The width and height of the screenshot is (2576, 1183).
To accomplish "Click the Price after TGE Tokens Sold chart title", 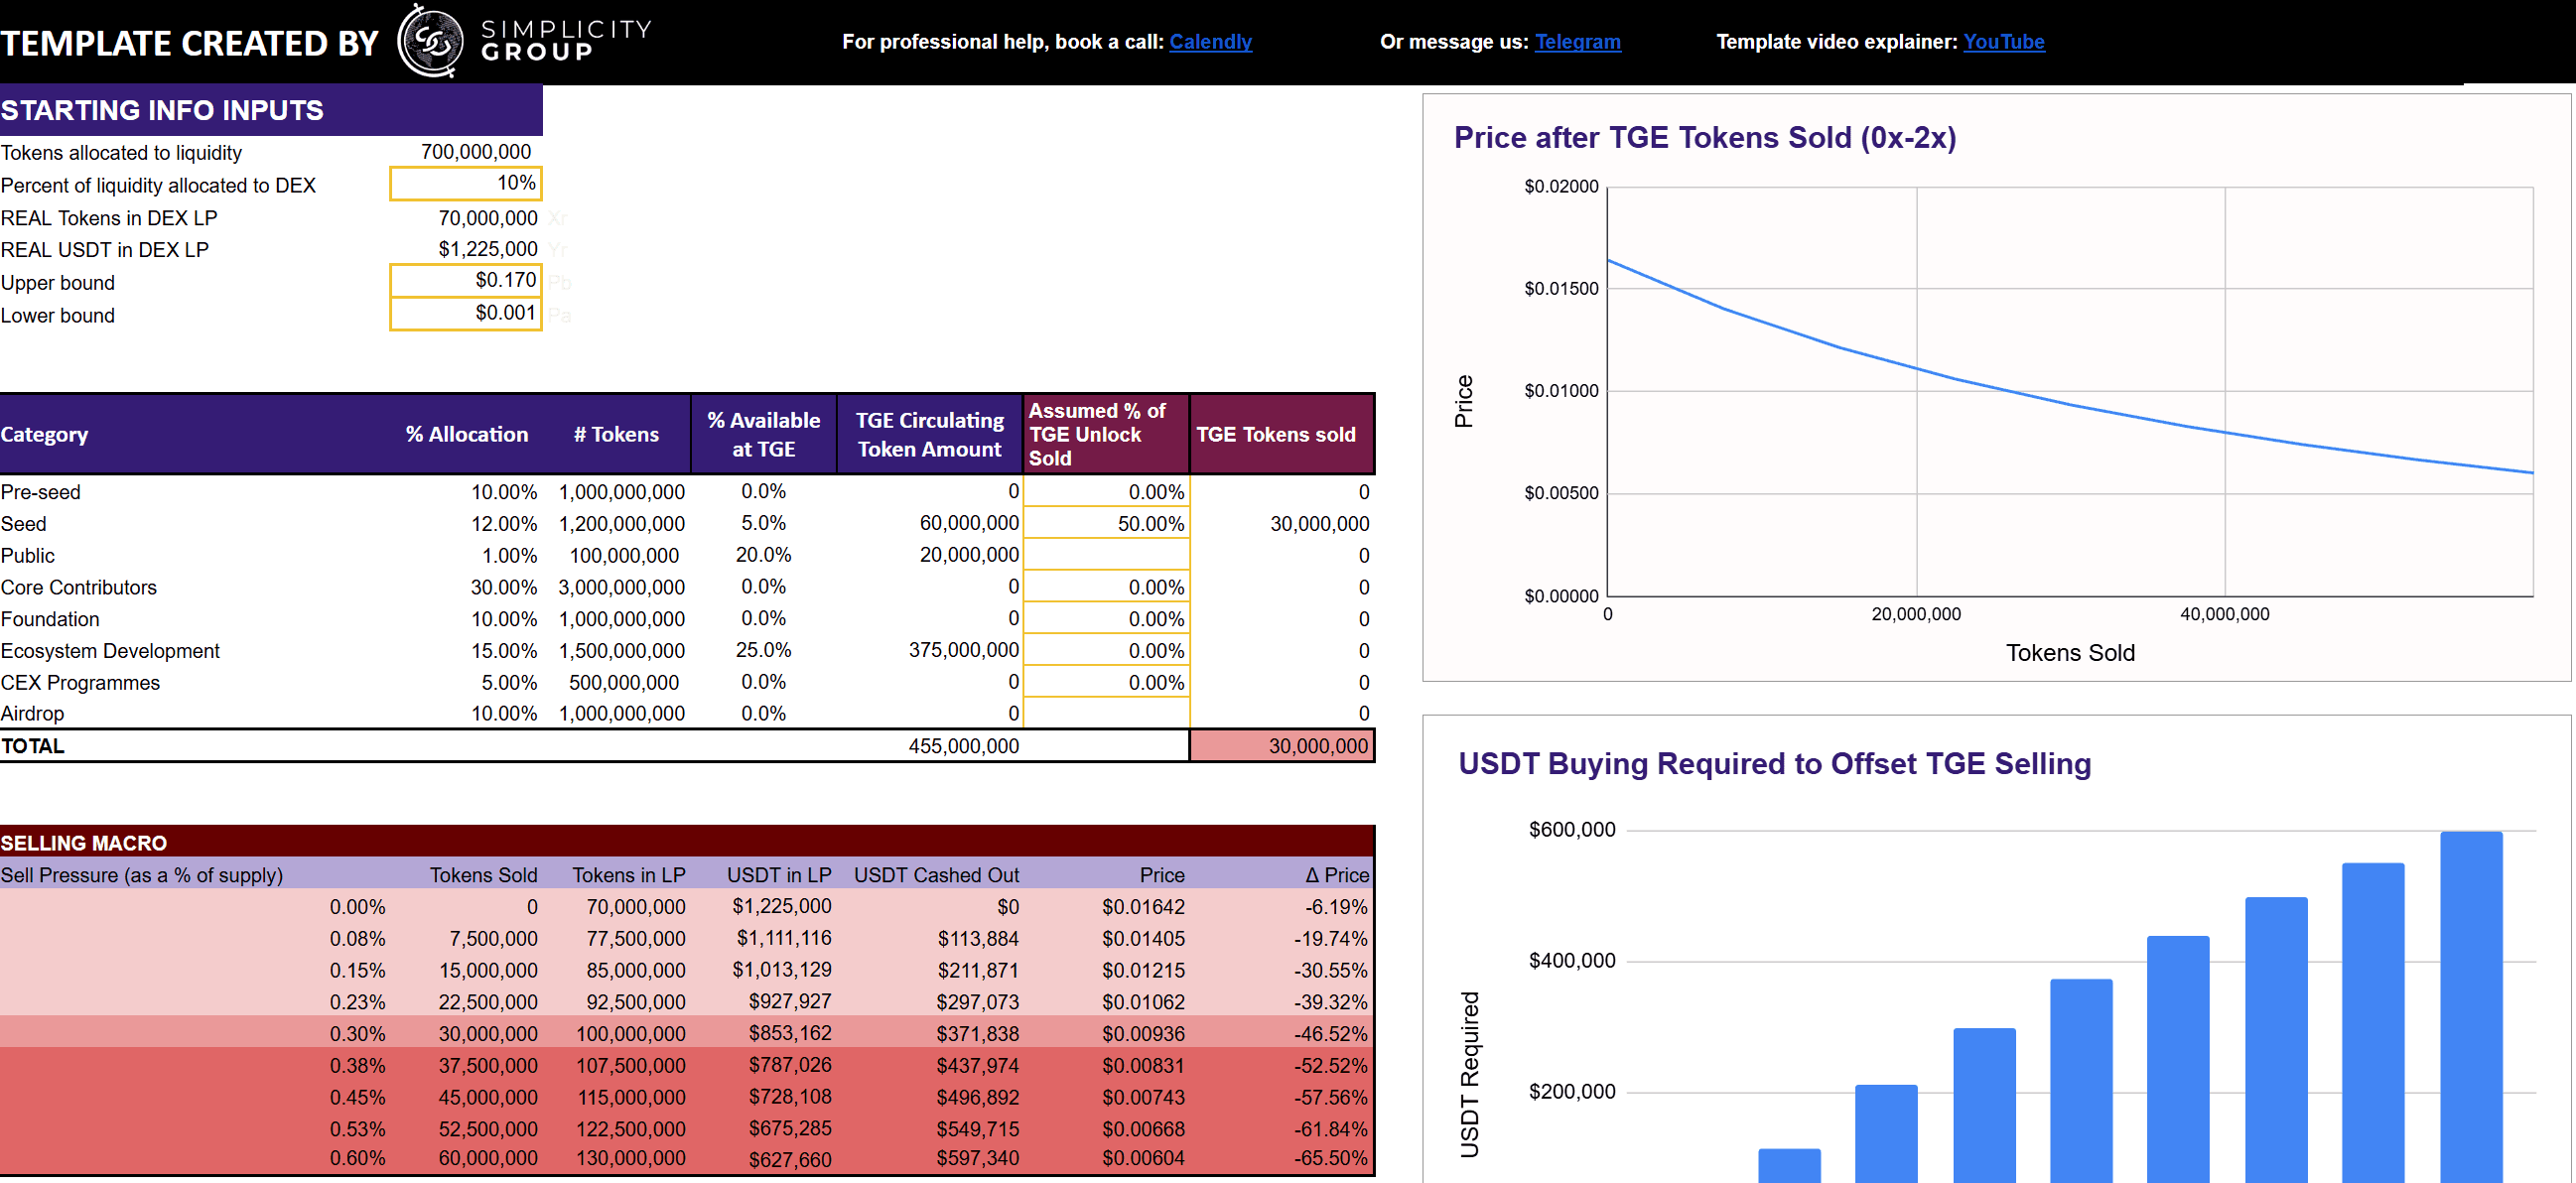I will tap(1704, 138).
